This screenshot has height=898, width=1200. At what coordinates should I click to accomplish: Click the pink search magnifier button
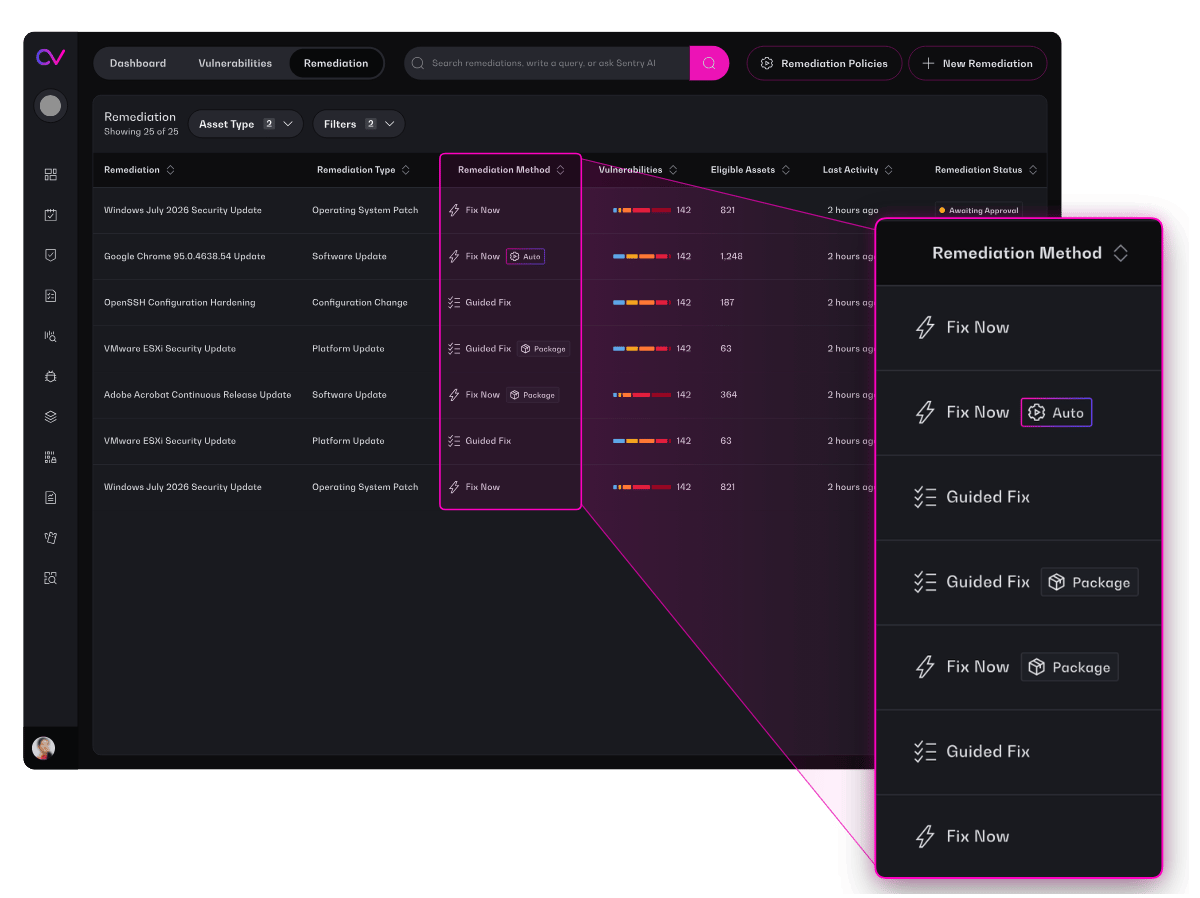(x=709, y=63)
